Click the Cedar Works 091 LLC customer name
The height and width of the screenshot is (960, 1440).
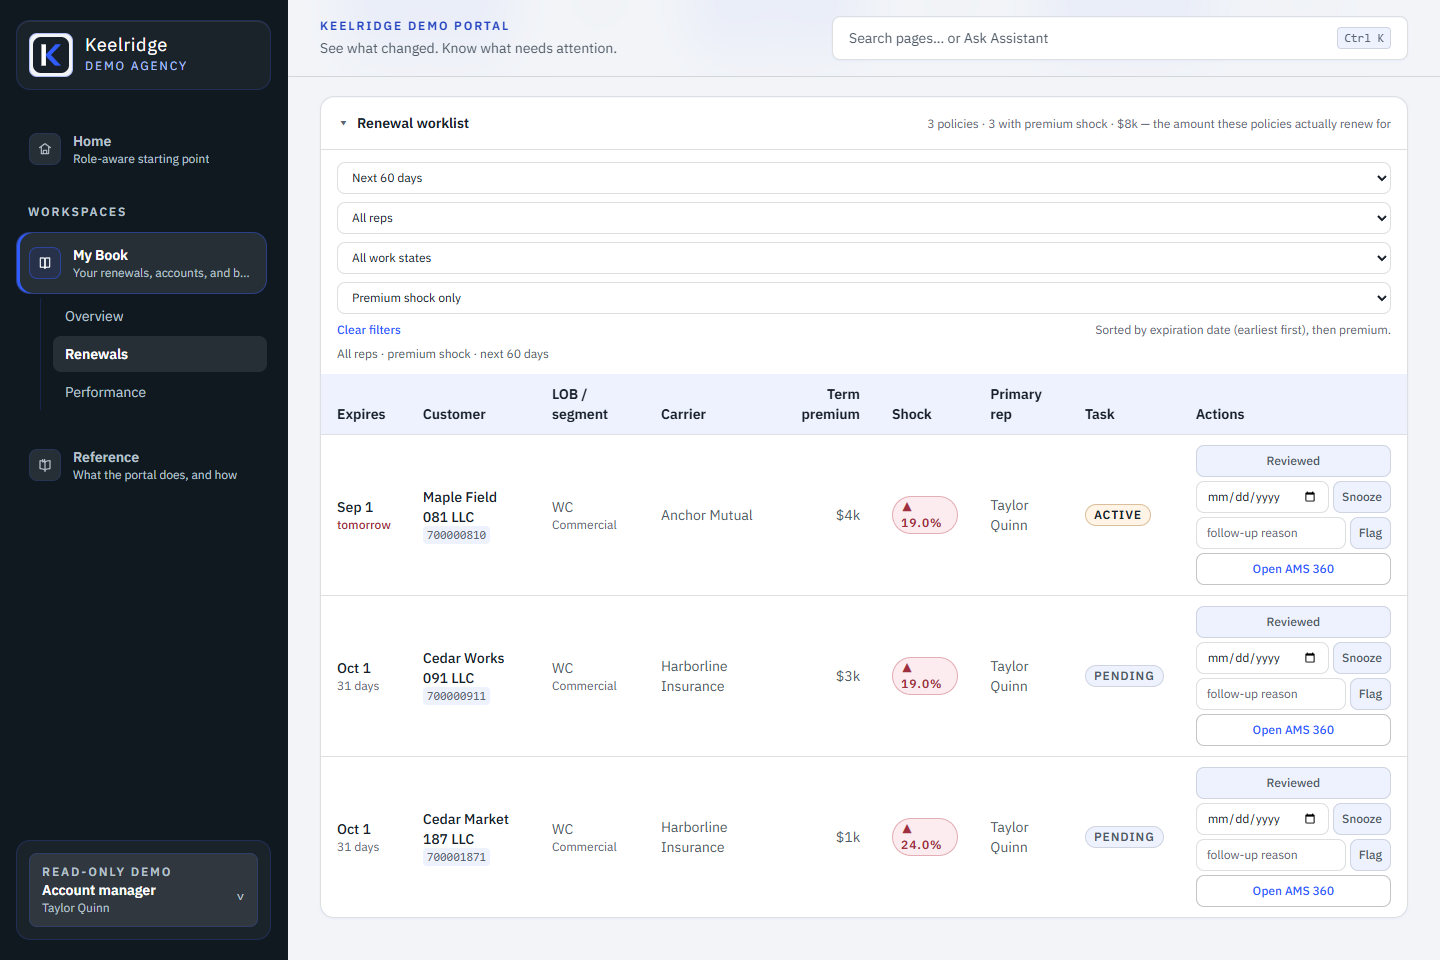463,668
